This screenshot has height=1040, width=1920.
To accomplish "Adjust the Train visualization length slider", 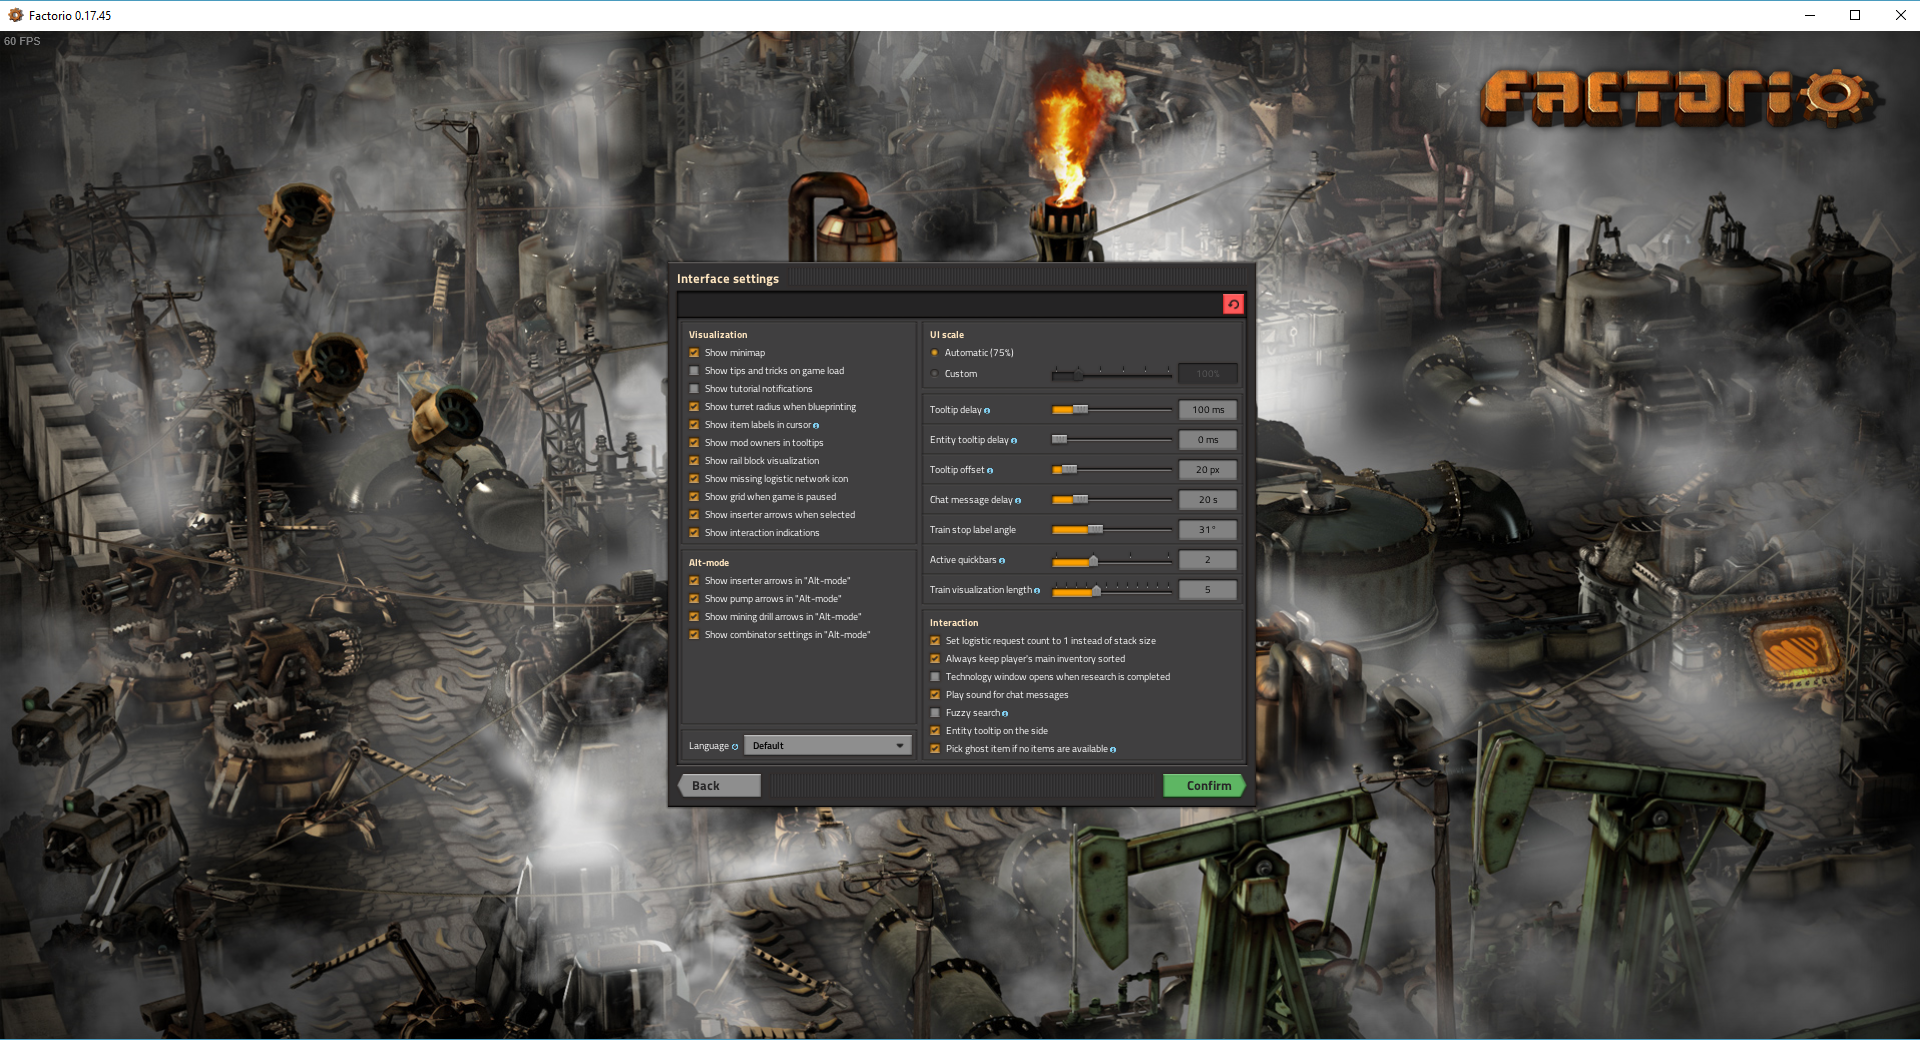I will [x=1111, y=590].
